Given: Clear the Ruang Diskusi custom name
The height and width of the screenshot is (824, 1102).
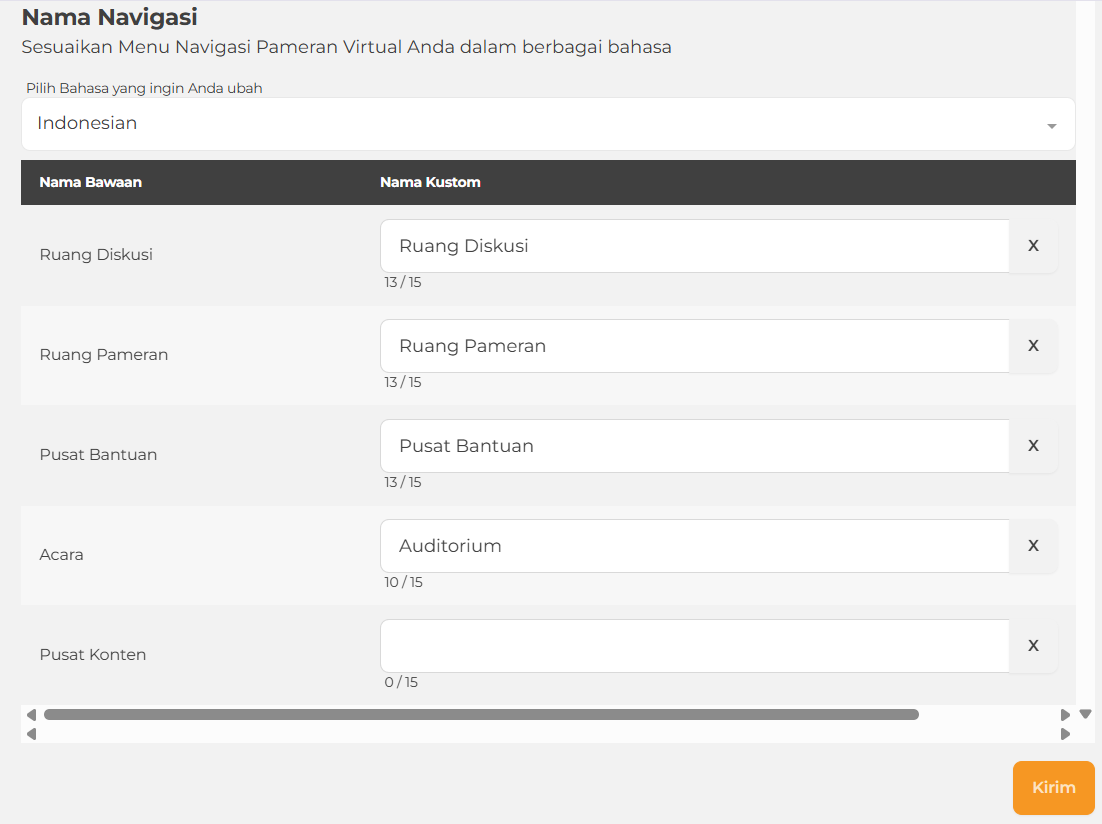Looking at the screenshot, I should 1033,246.
